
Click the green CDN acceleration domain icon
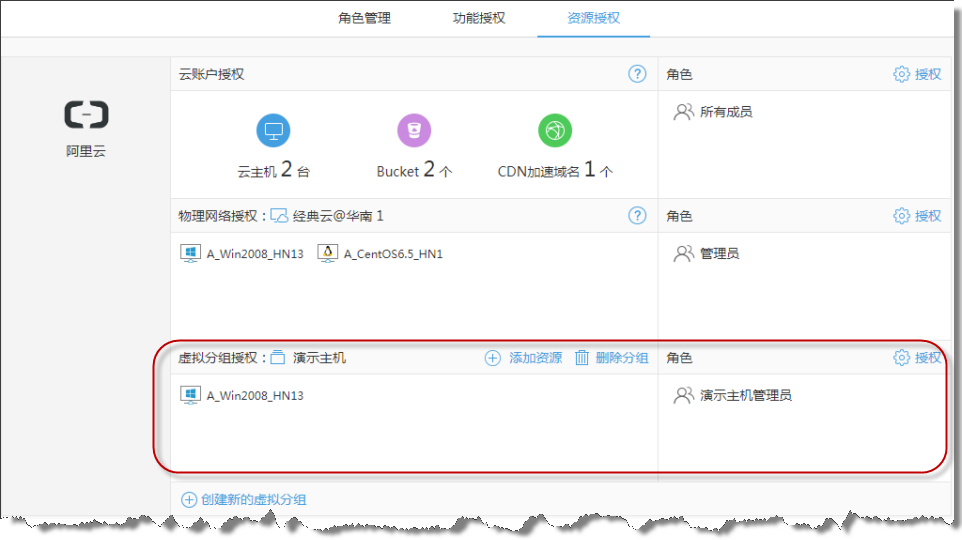555,130
